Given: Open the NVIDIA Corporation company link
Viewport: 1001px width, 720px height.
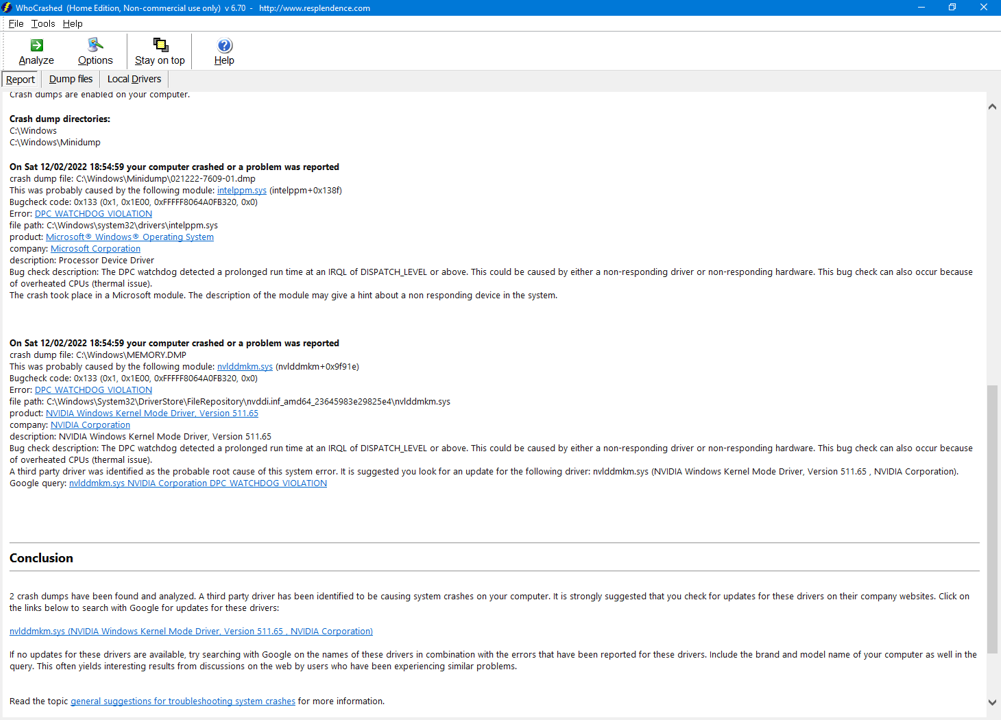Looking at the screenshot, I should coord(90,425).
